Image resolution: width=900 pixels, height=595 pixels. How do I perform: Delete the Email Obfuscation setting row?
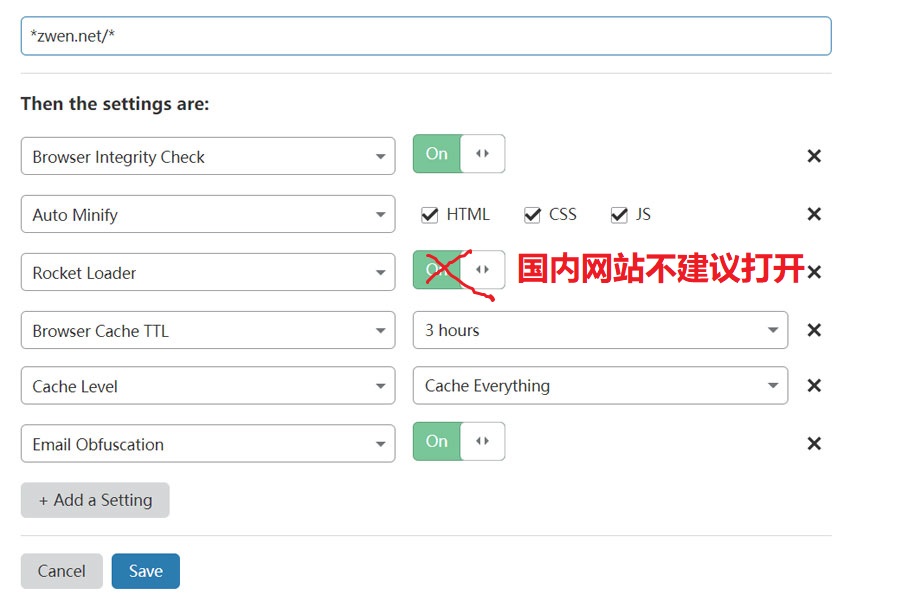point(814,444)
